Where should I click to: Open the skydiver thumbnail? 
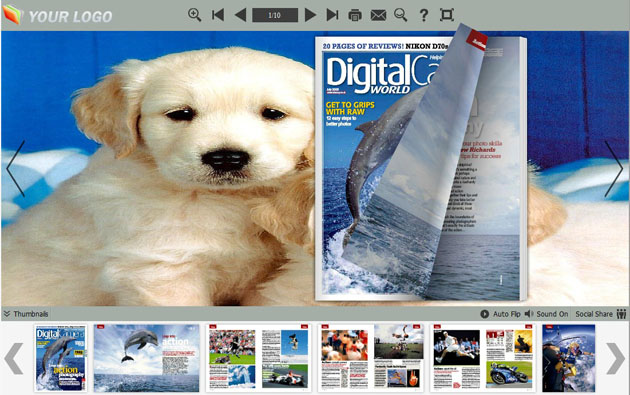point(569,358)
